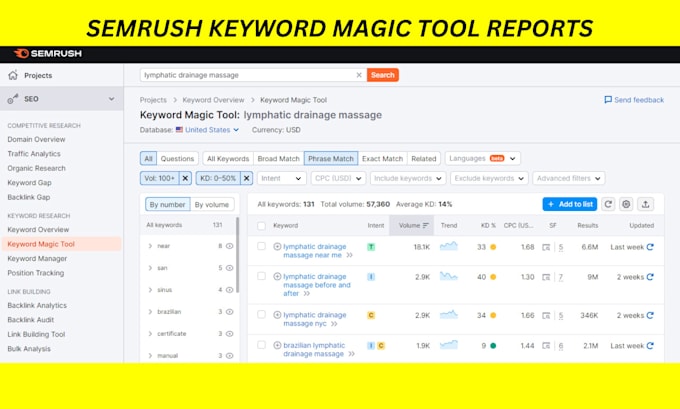Click the double arrow beside 'massage nyc'

click(334, 324)
